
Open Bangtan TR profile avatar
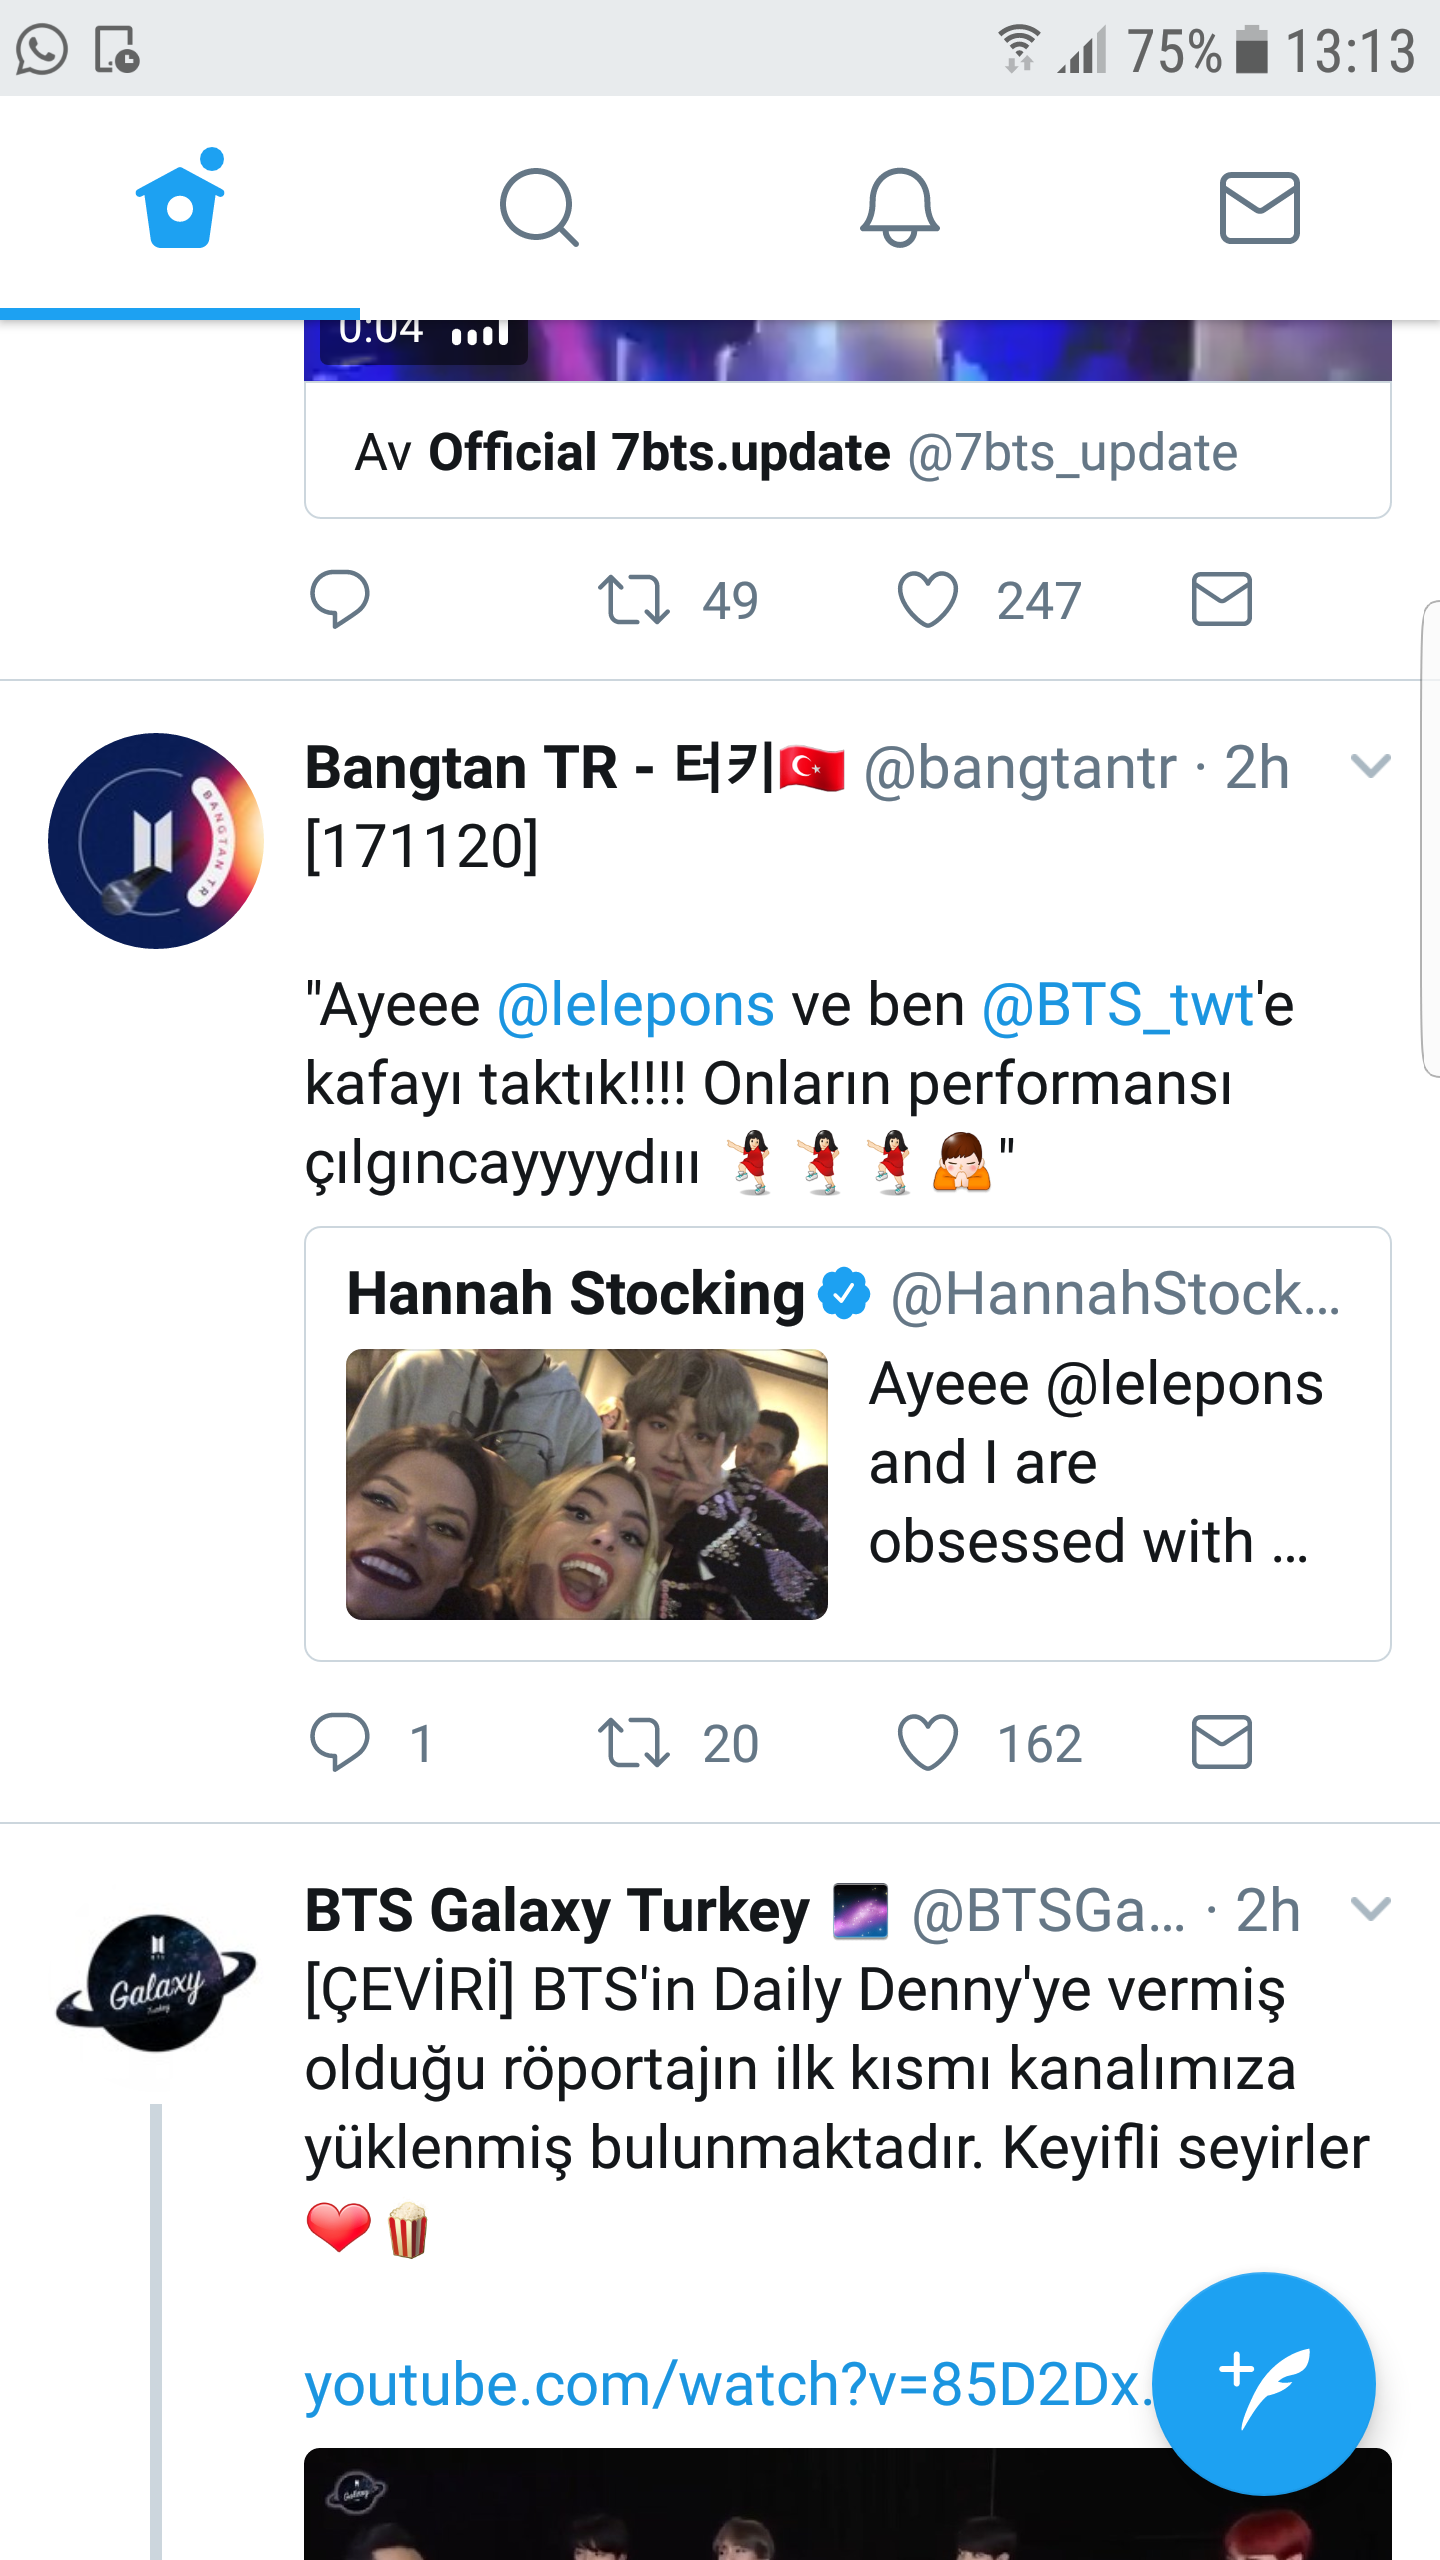[x=156, y=841]
